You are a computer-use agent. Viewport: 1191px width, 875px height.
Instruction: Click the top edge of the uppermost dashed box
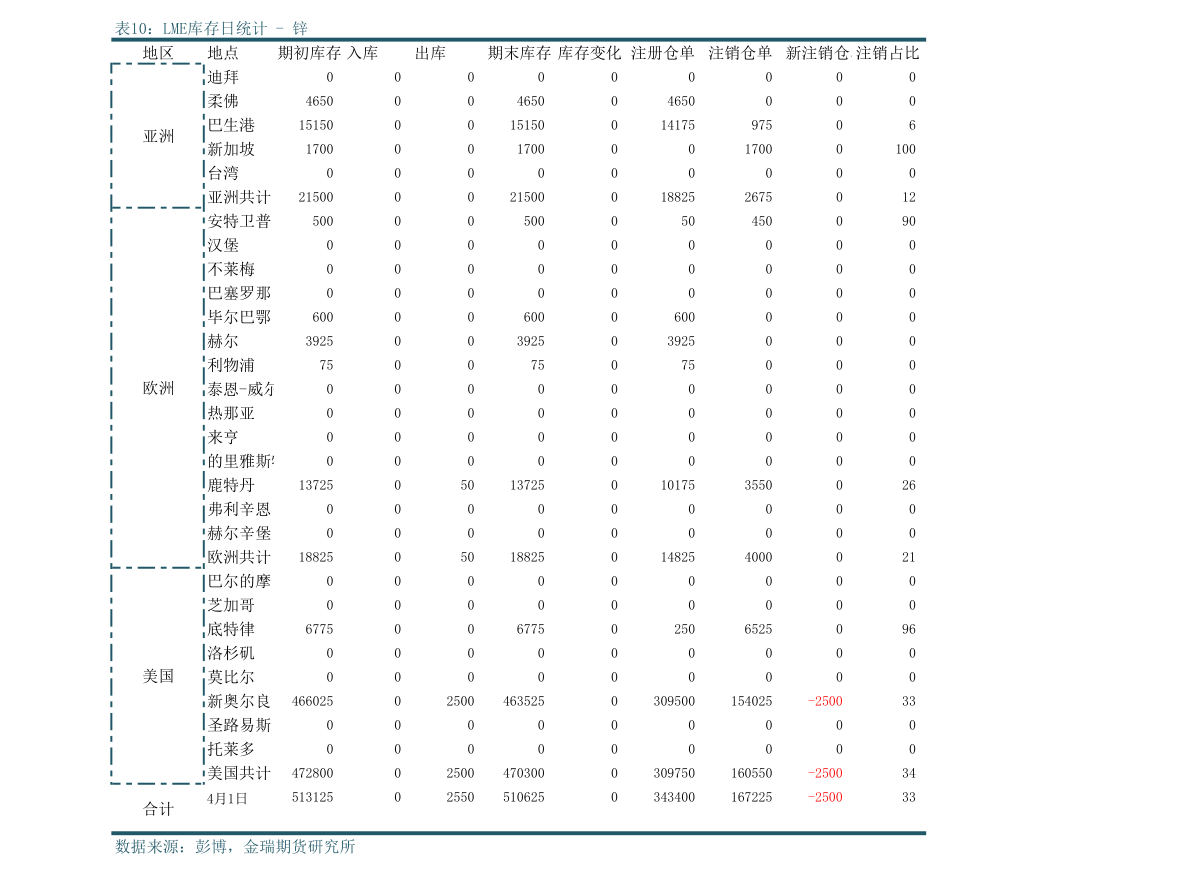157,64
